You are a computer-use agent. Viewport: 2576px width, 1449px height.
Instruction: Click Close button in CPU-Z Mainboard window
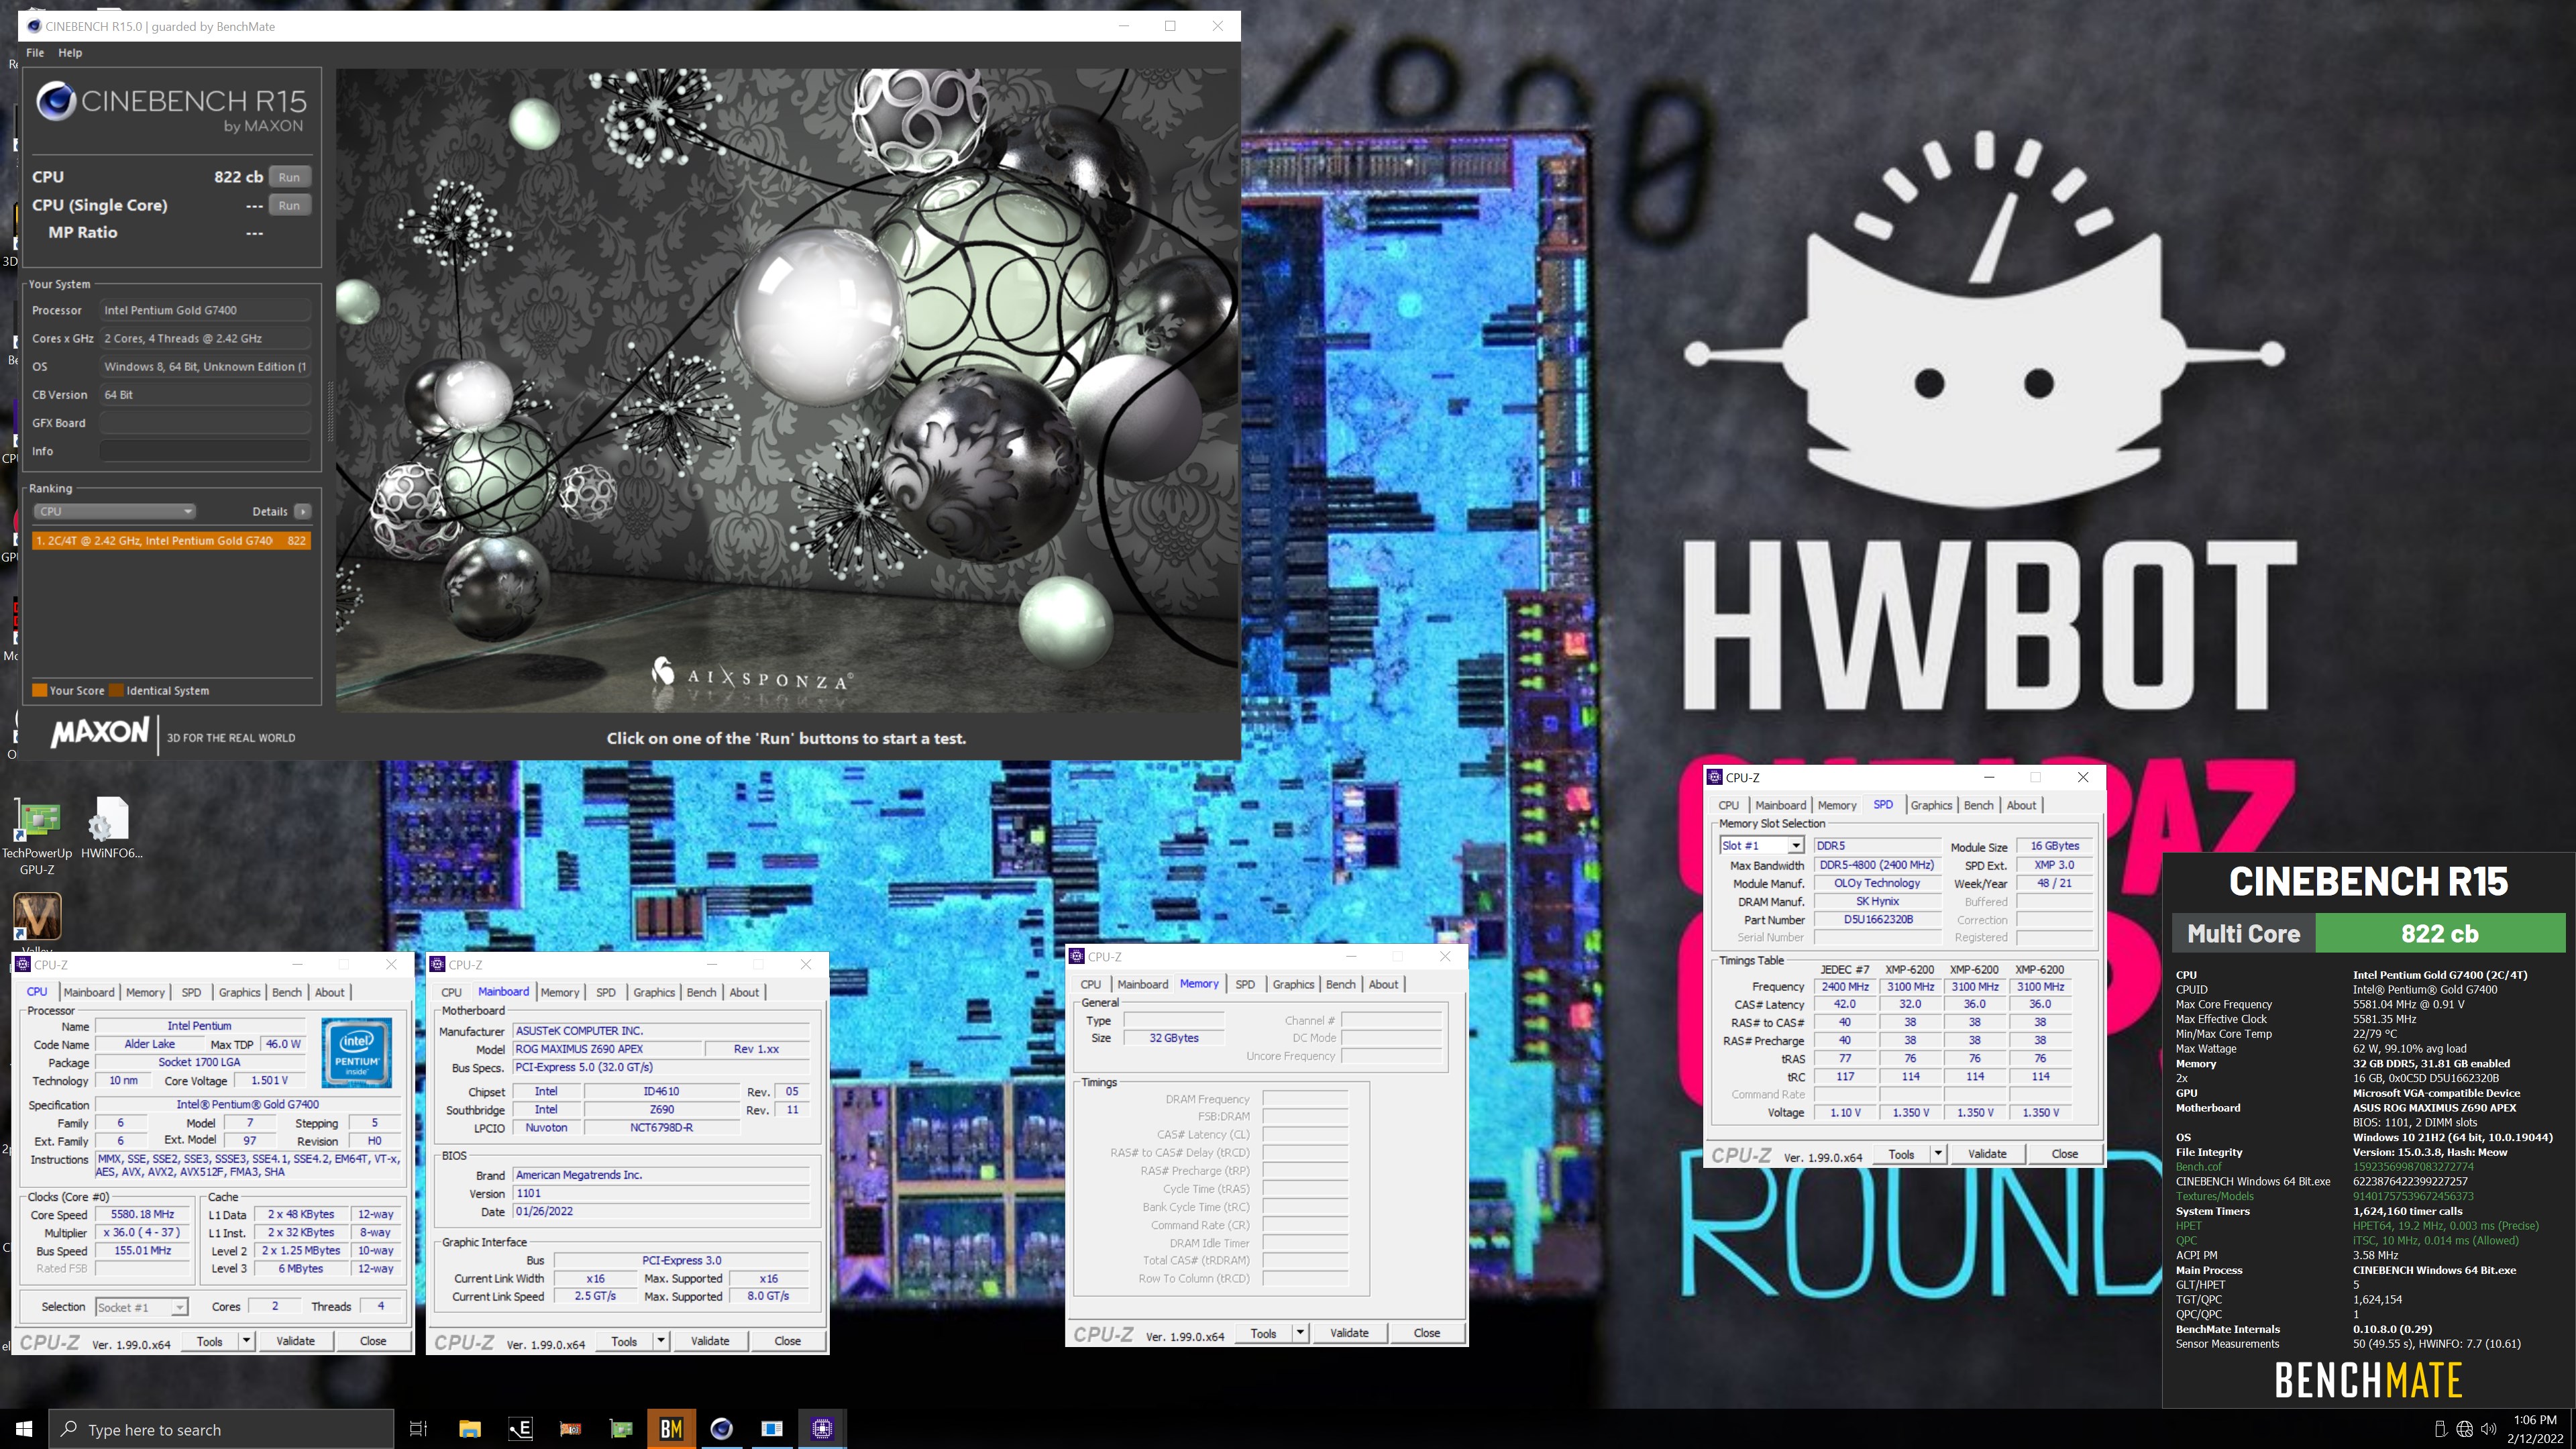(788, 1341)
